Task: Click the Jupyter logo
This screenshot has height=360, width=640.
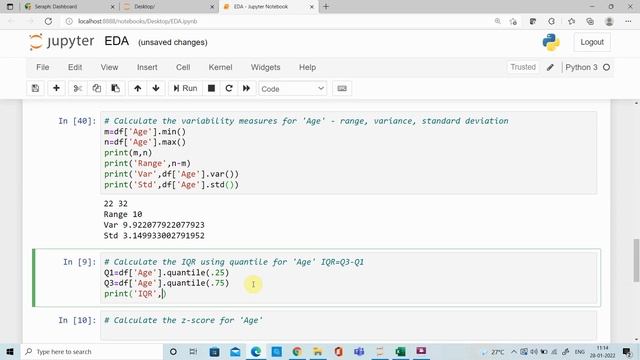Action: click(x=61, y=42)
